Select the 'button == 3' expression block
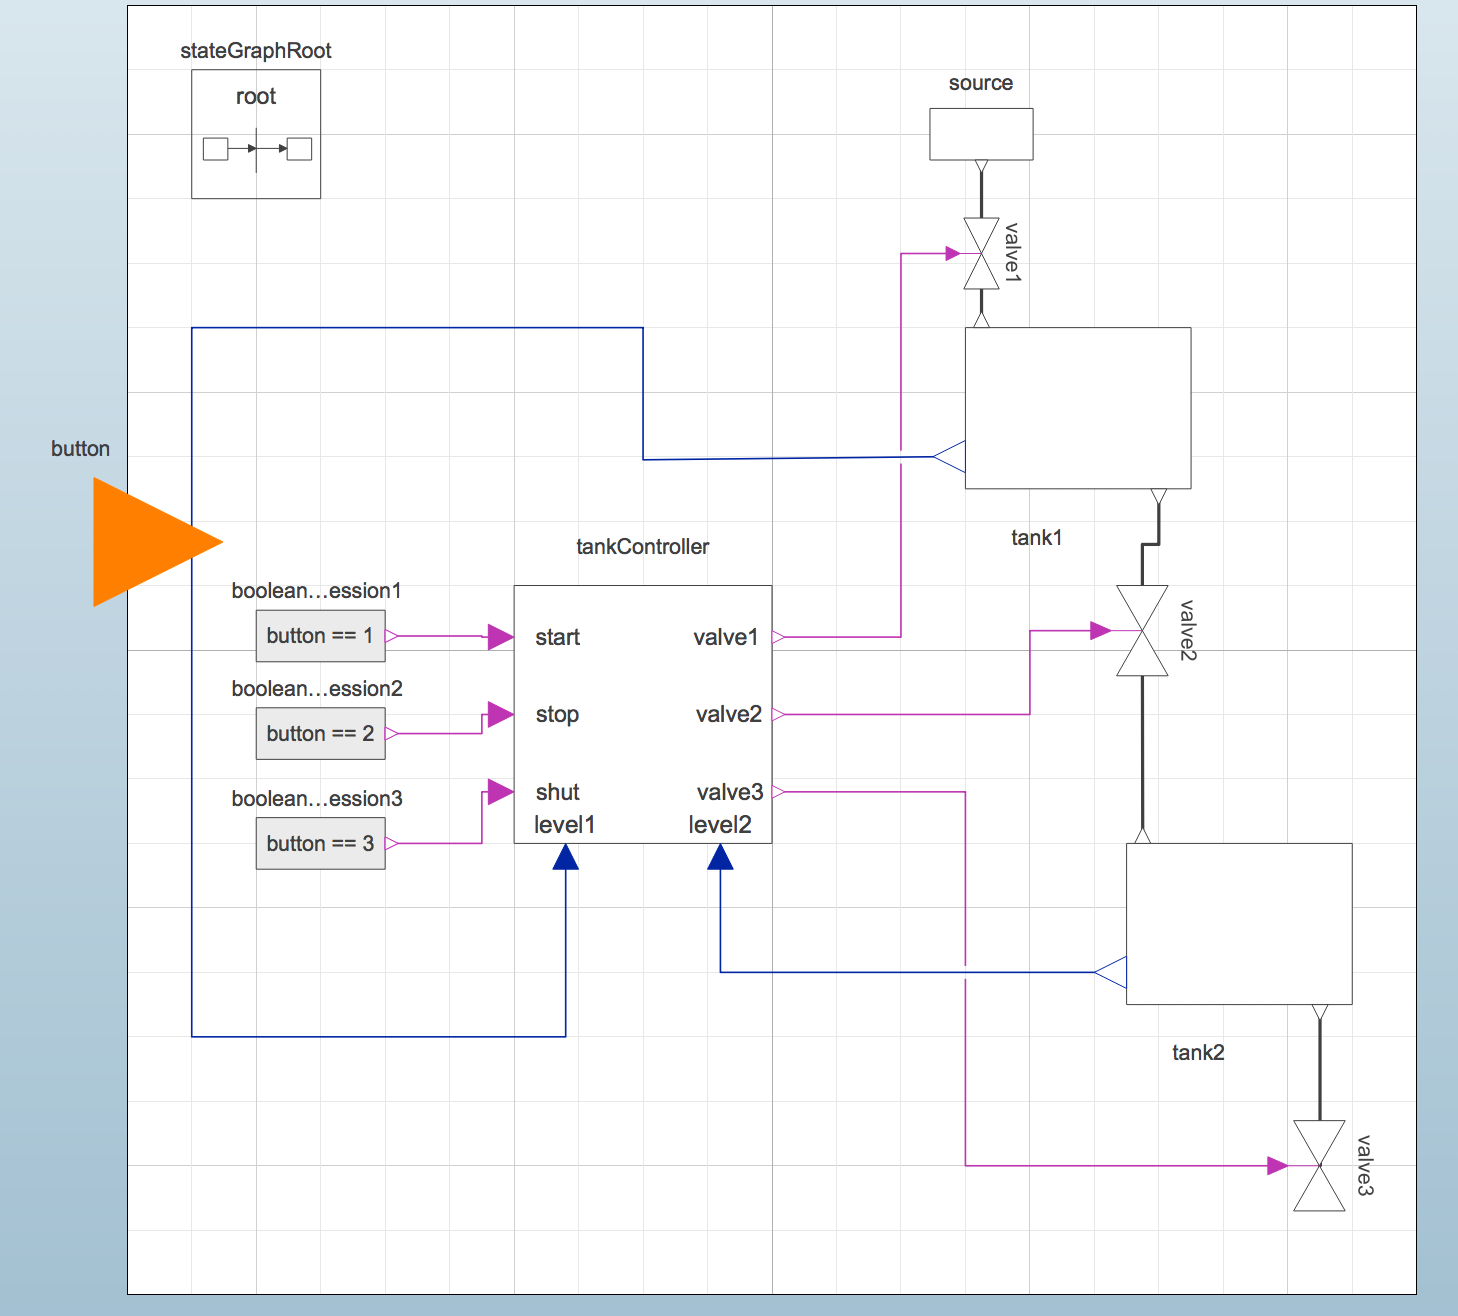The image size is (1458, 1316). (320, 844)
